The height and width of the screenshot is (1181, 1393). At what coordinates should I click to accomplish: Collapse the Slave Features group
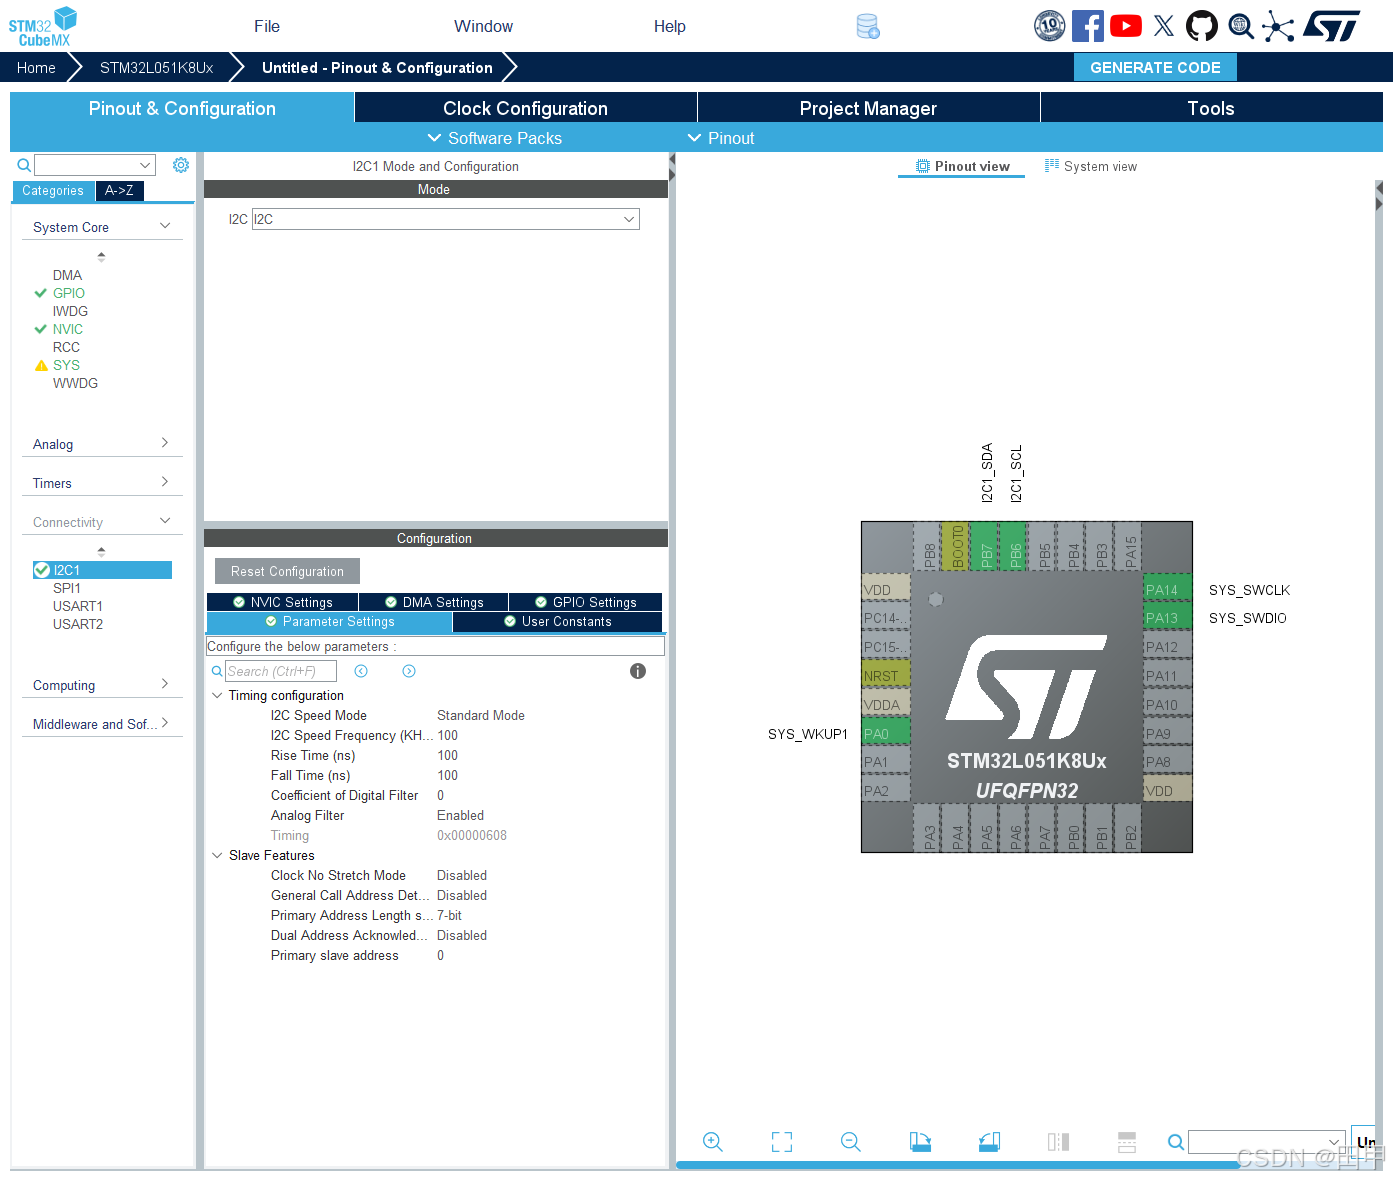[217, 855]
